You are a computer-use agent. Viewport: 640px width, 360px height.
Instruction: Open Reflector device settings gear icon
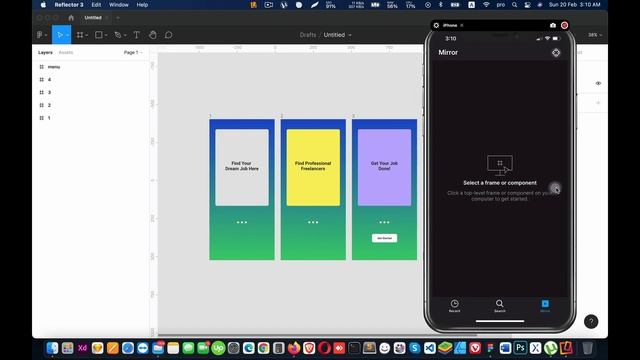pyautogui.click(x=436, y=25)
